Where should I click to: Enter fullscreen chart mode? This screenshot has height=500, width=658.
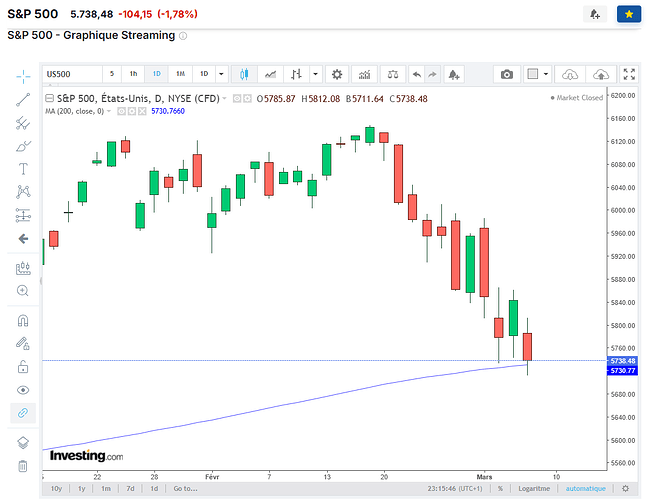[x=629, y=74]
